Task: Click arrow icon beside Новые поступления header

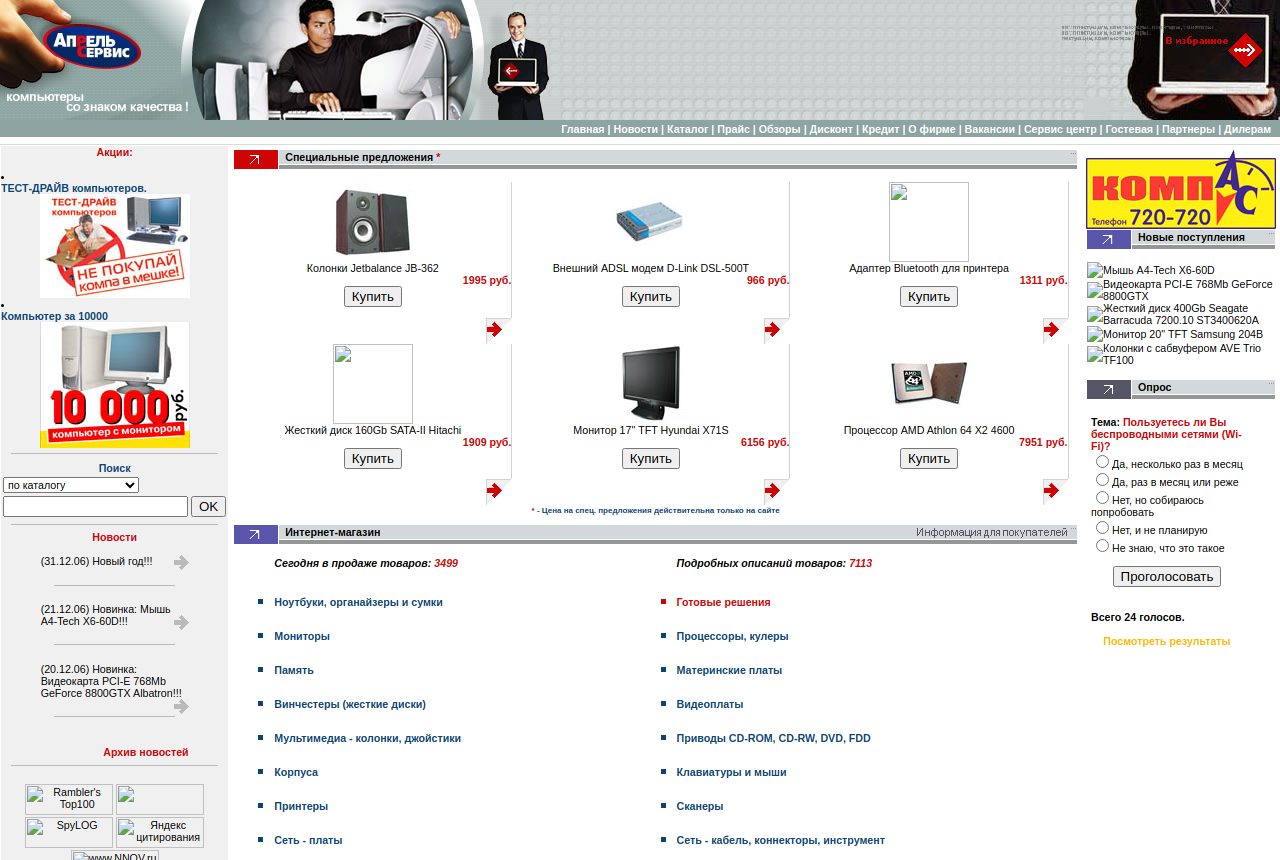Action: pos(1109,239)
